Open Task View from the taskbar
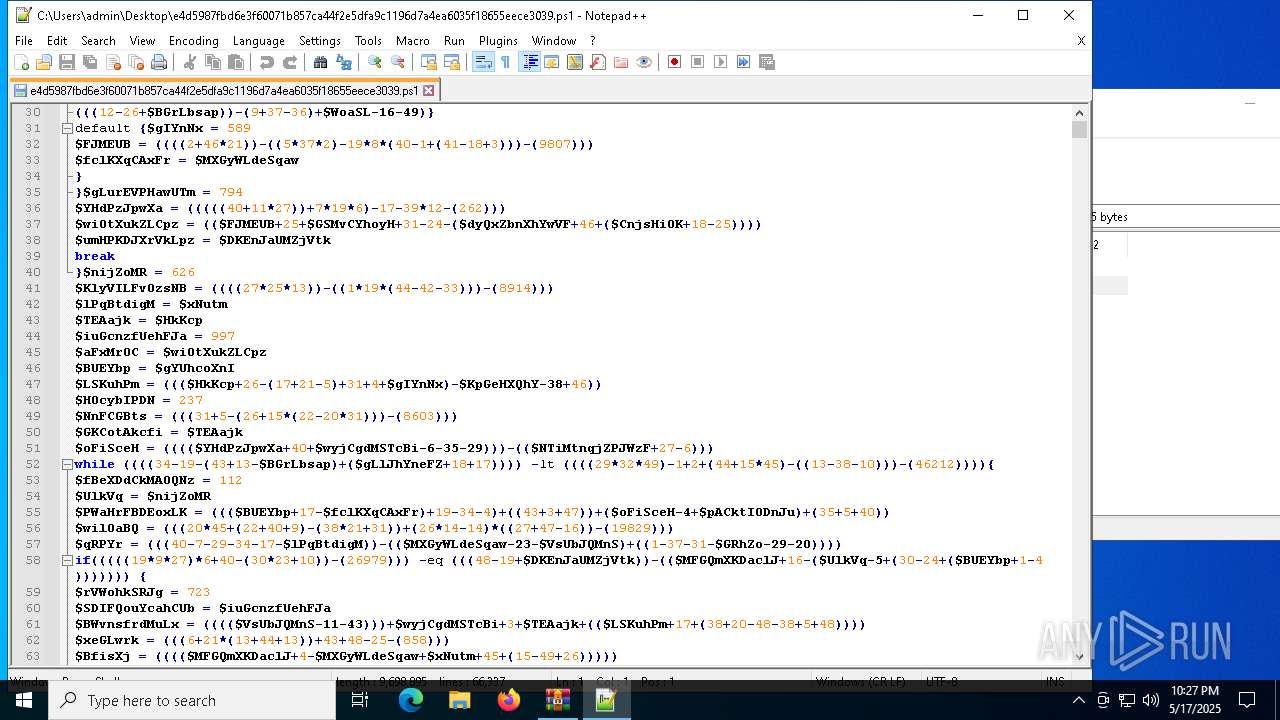The height and width of the screenshot is (720, 1280). 360,700
